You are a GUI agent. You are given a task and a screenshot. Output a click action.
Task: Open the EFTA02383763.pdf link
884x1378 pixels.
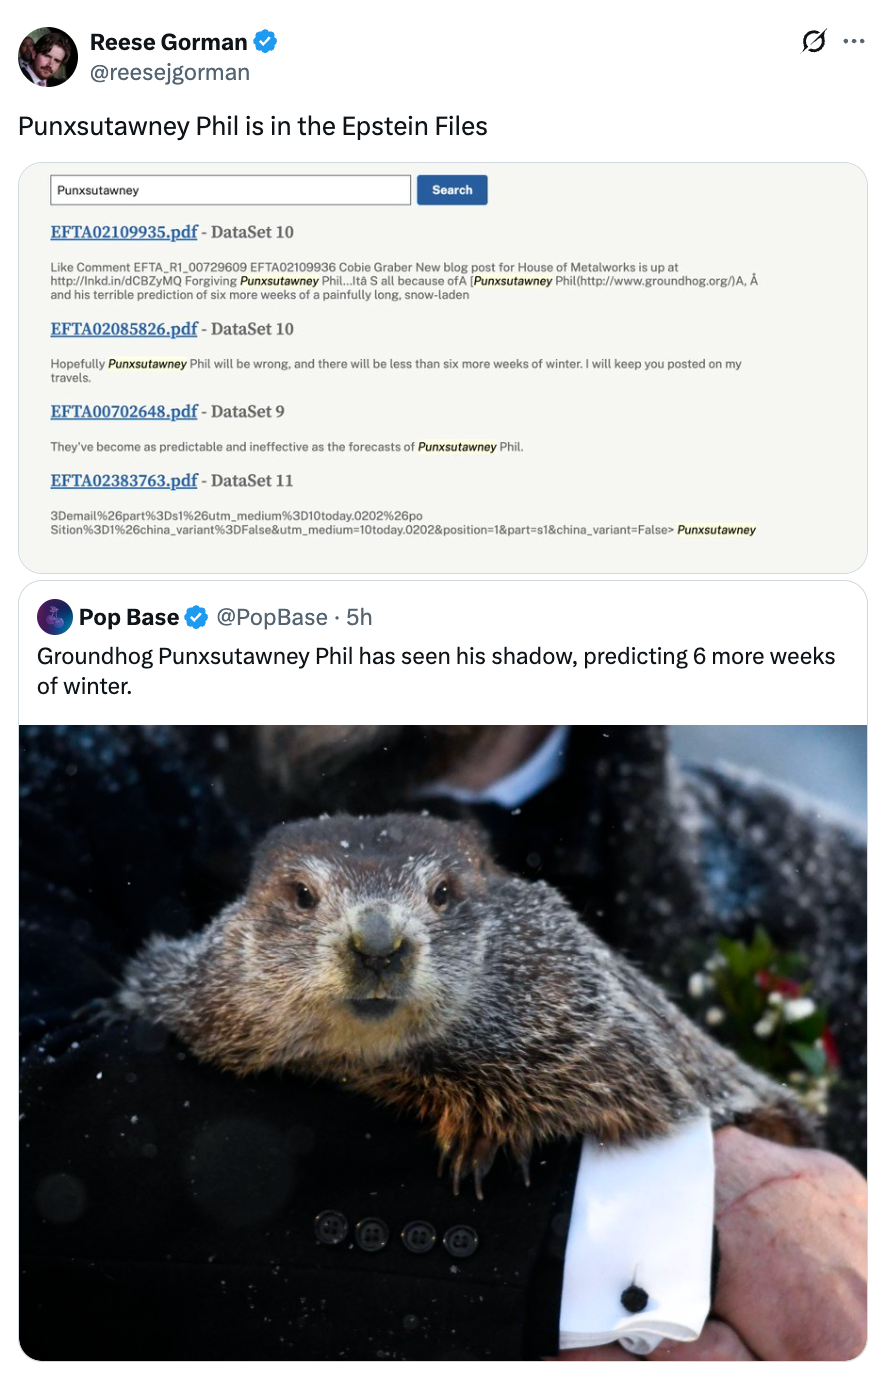124,480
